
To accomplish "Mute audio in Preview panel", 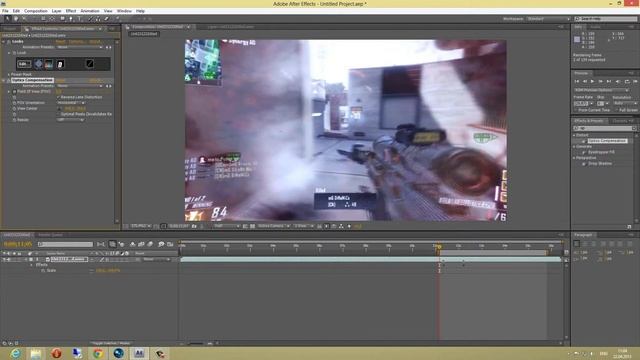I will point(618,82).
